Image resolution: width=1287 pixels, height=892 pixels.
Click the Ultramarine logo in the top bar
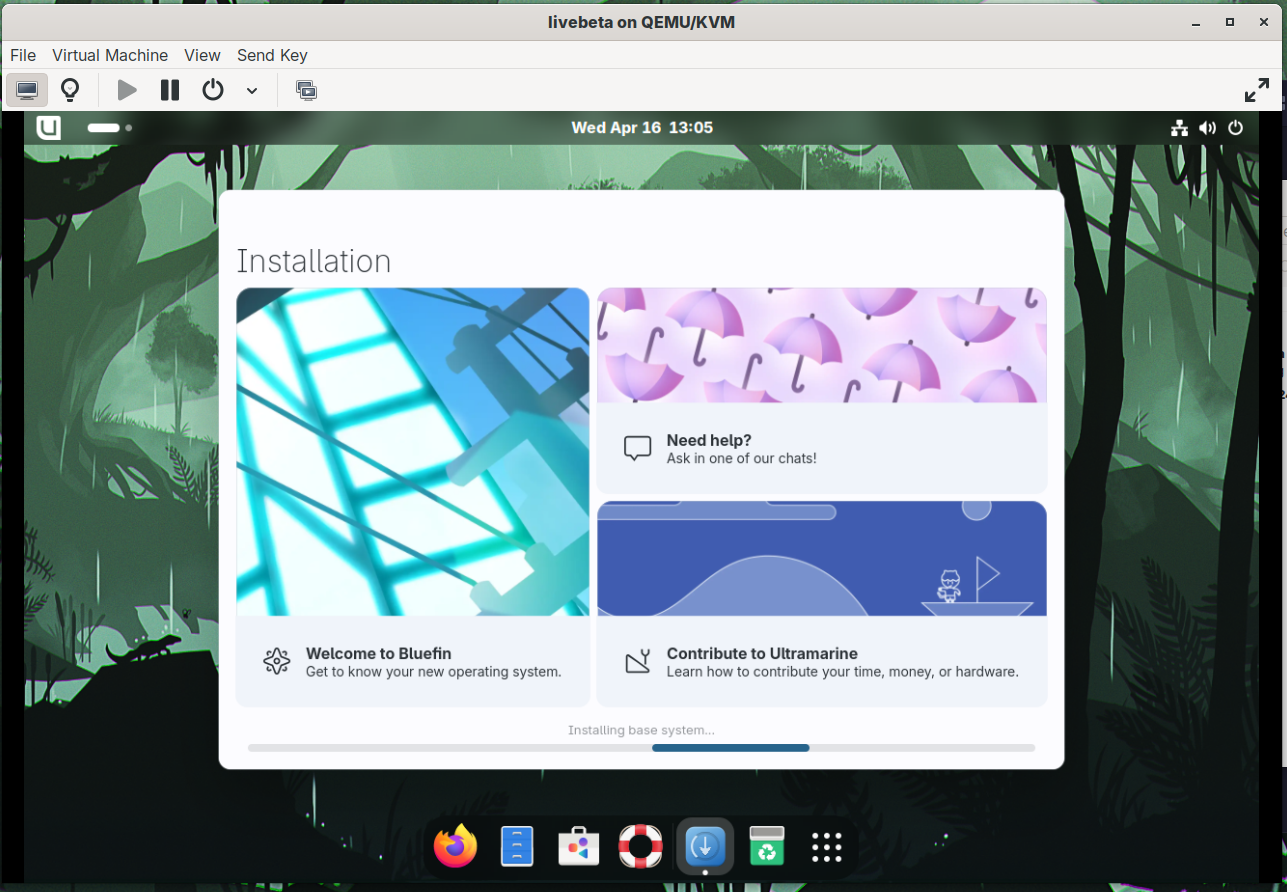tap(49, 127)
